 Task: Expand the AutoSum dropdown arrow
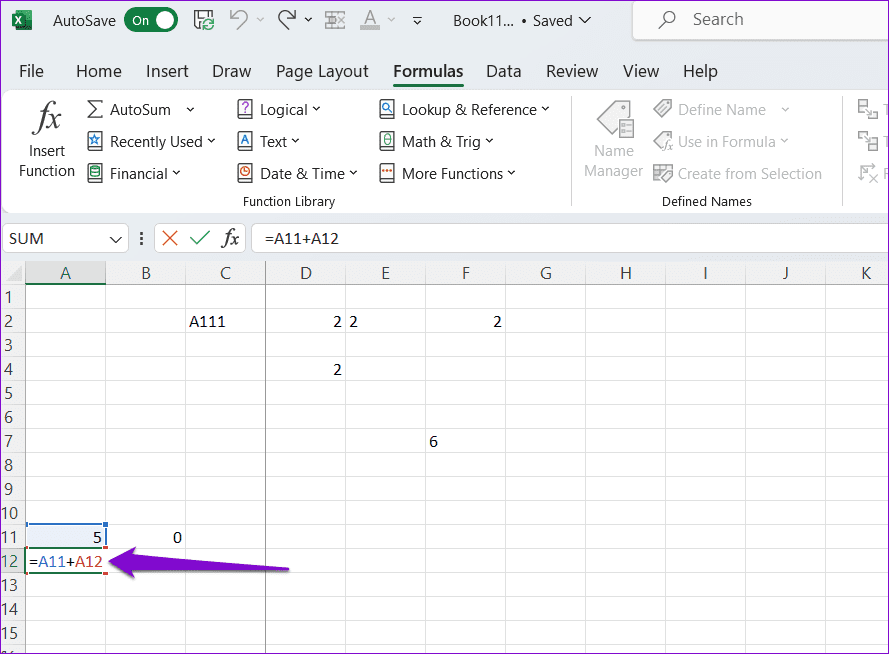190,109
